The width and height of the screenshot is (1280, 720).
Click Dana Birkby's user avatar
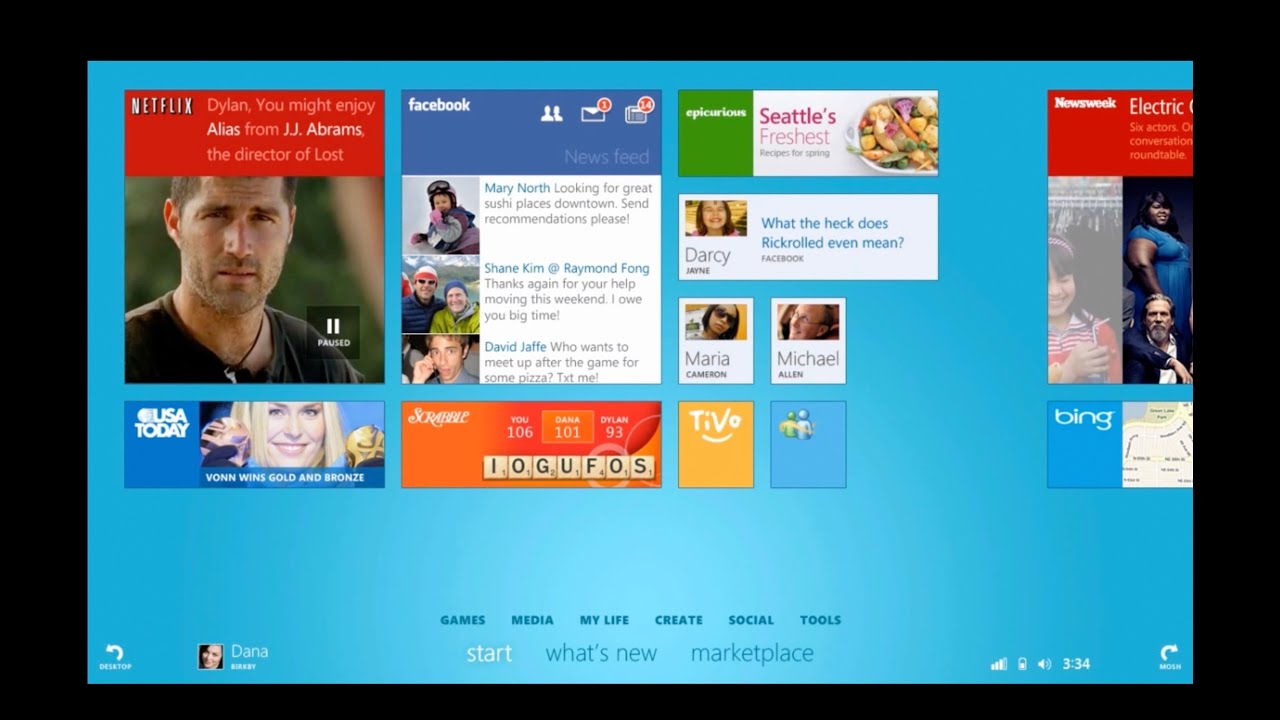211,656
